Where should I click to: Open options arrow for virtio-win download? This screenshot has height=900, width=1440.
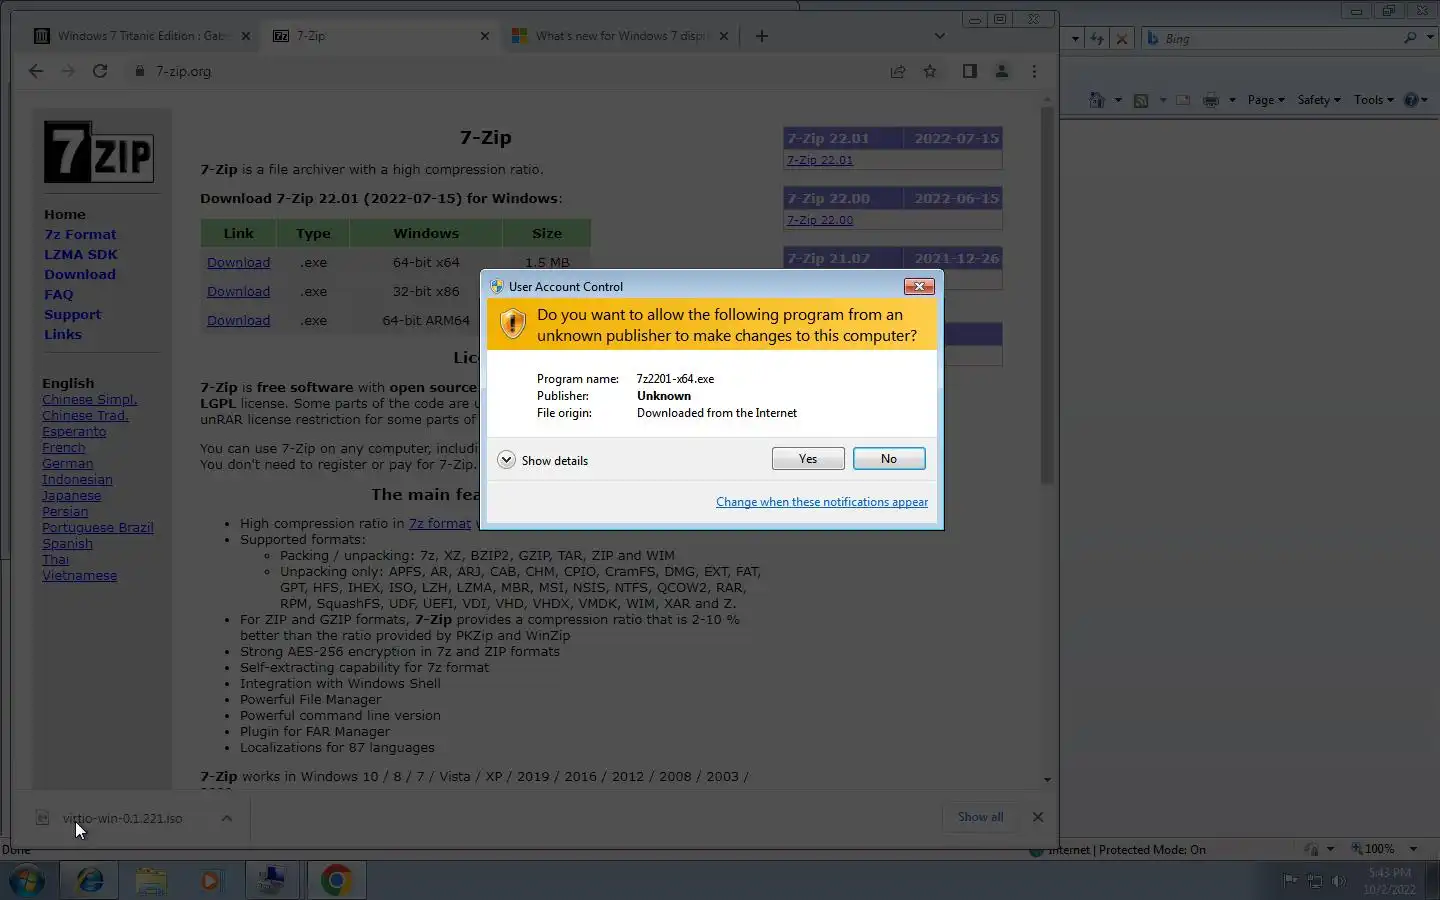click(227, 818)
